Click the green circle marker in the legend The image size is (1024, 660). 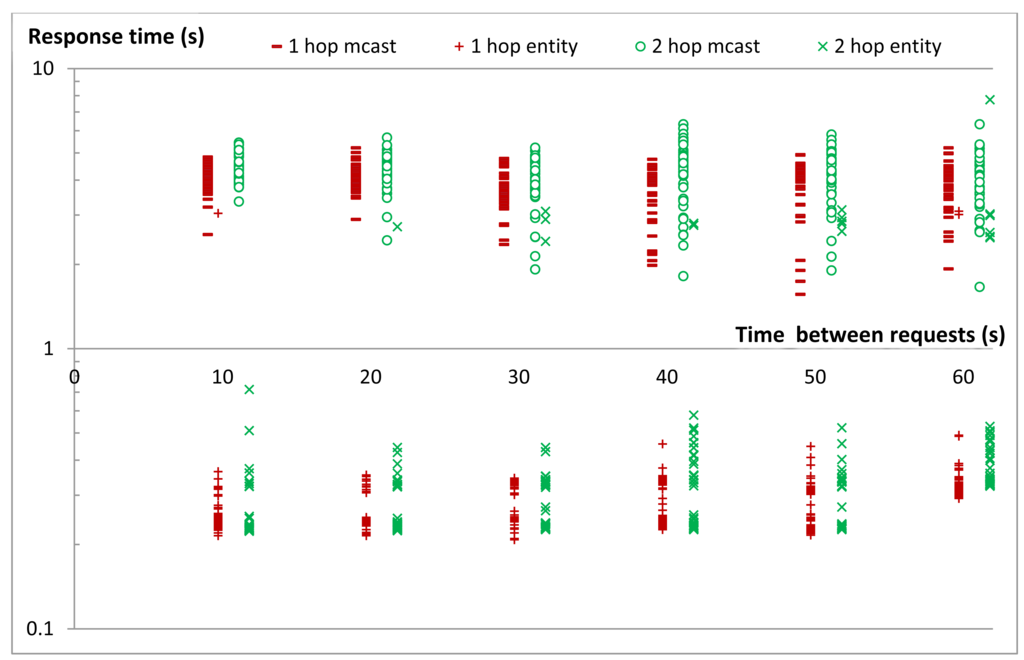639,46
